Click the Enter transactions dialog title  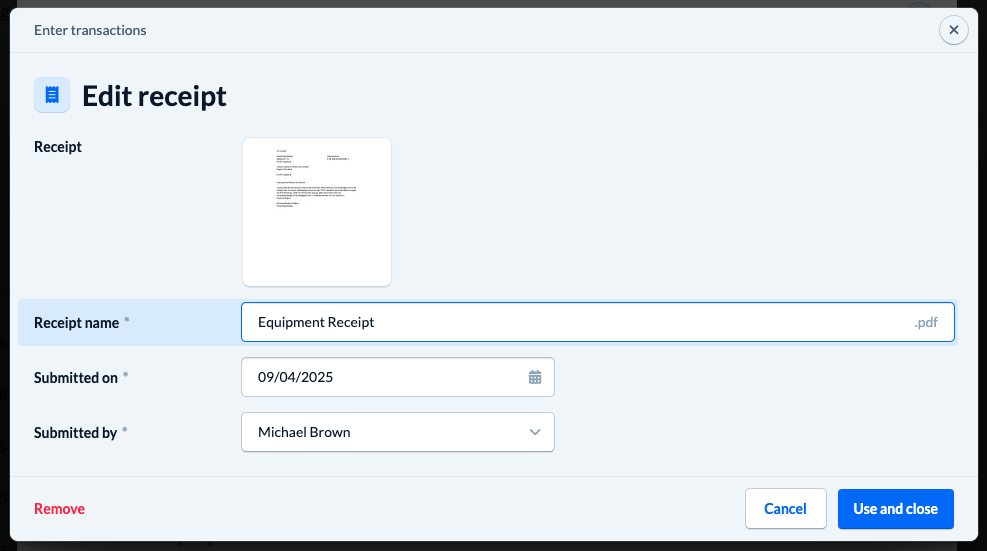coord(90,30)
